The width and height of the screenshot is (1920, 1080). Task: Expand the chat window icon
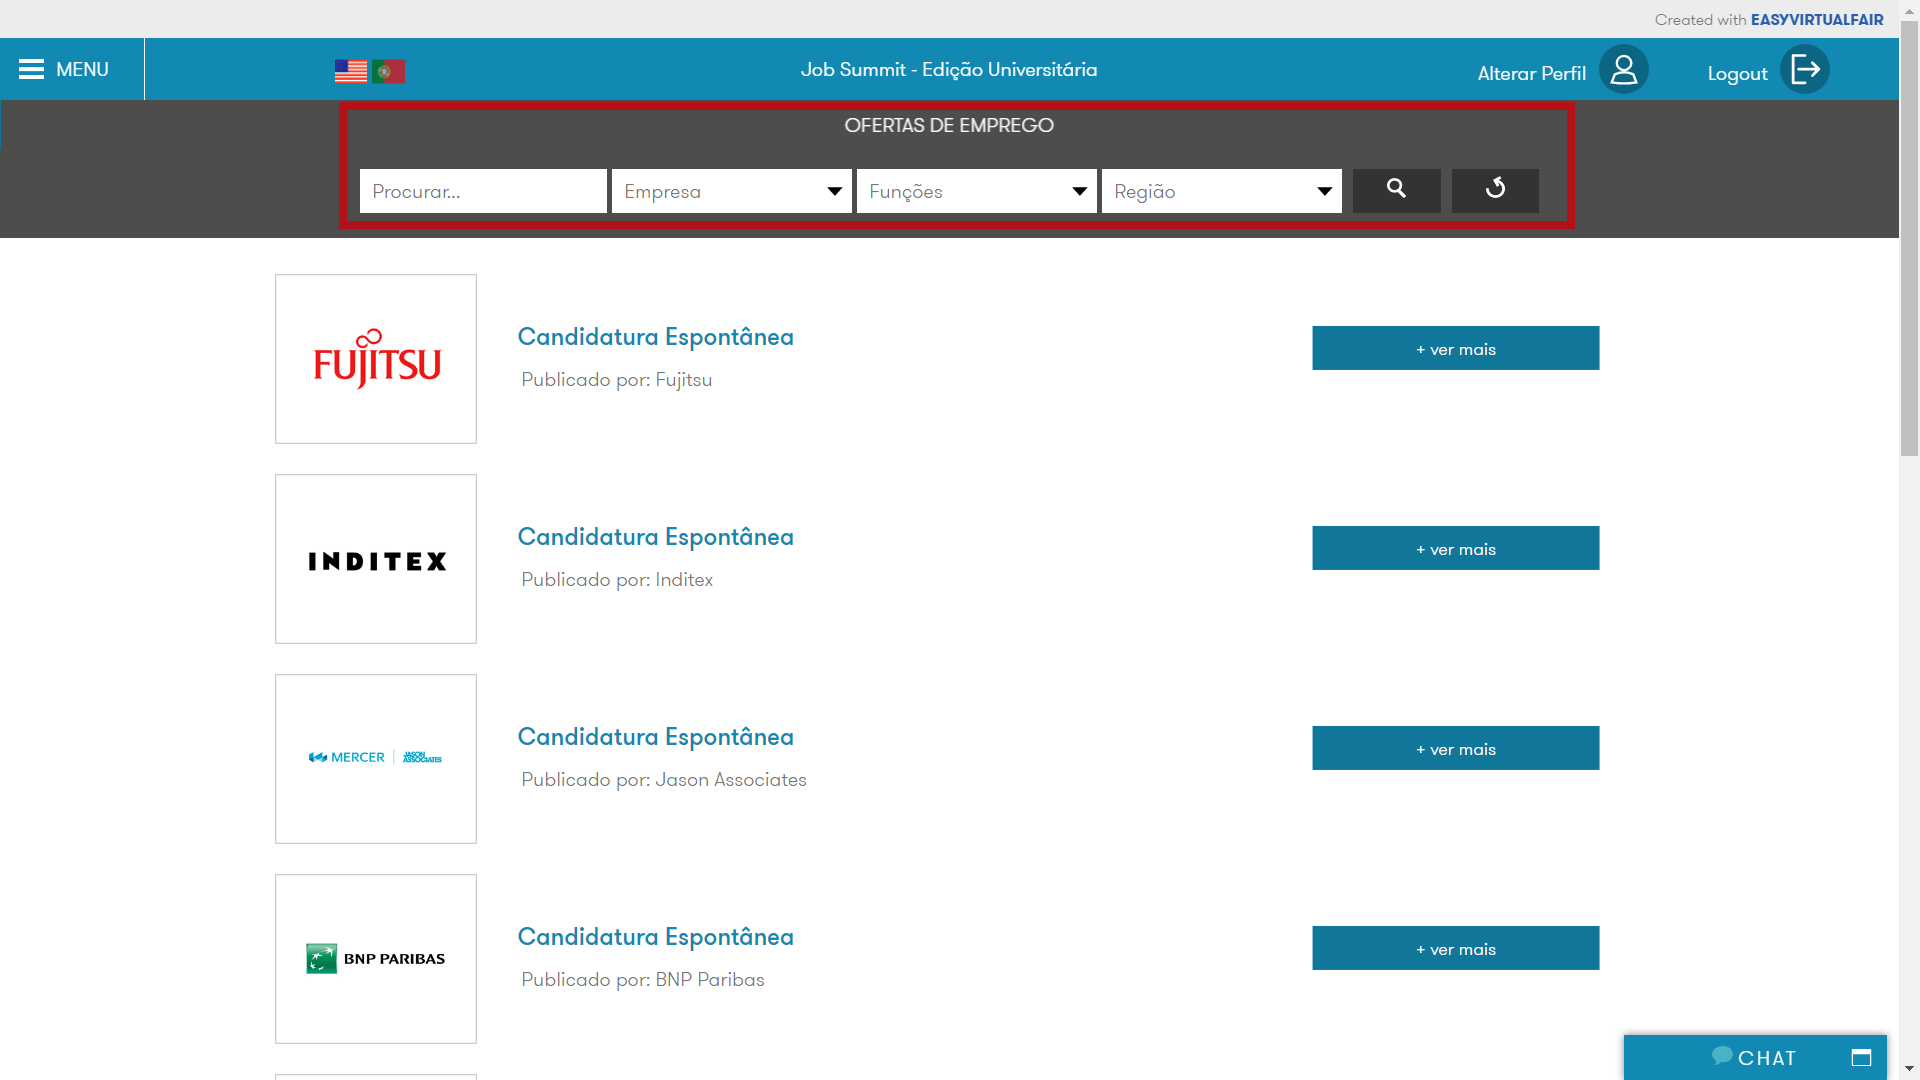tap(1861, 1057)
